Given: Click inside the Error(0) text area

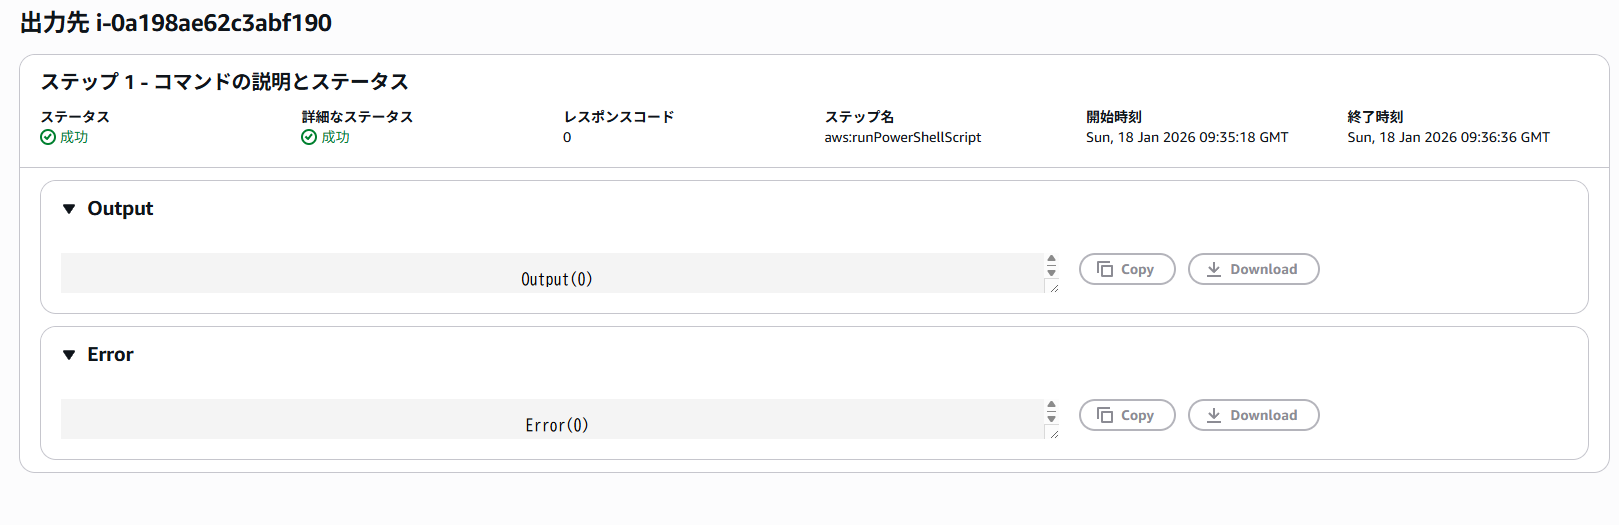Looking at the screenshot, I should 556,420.
